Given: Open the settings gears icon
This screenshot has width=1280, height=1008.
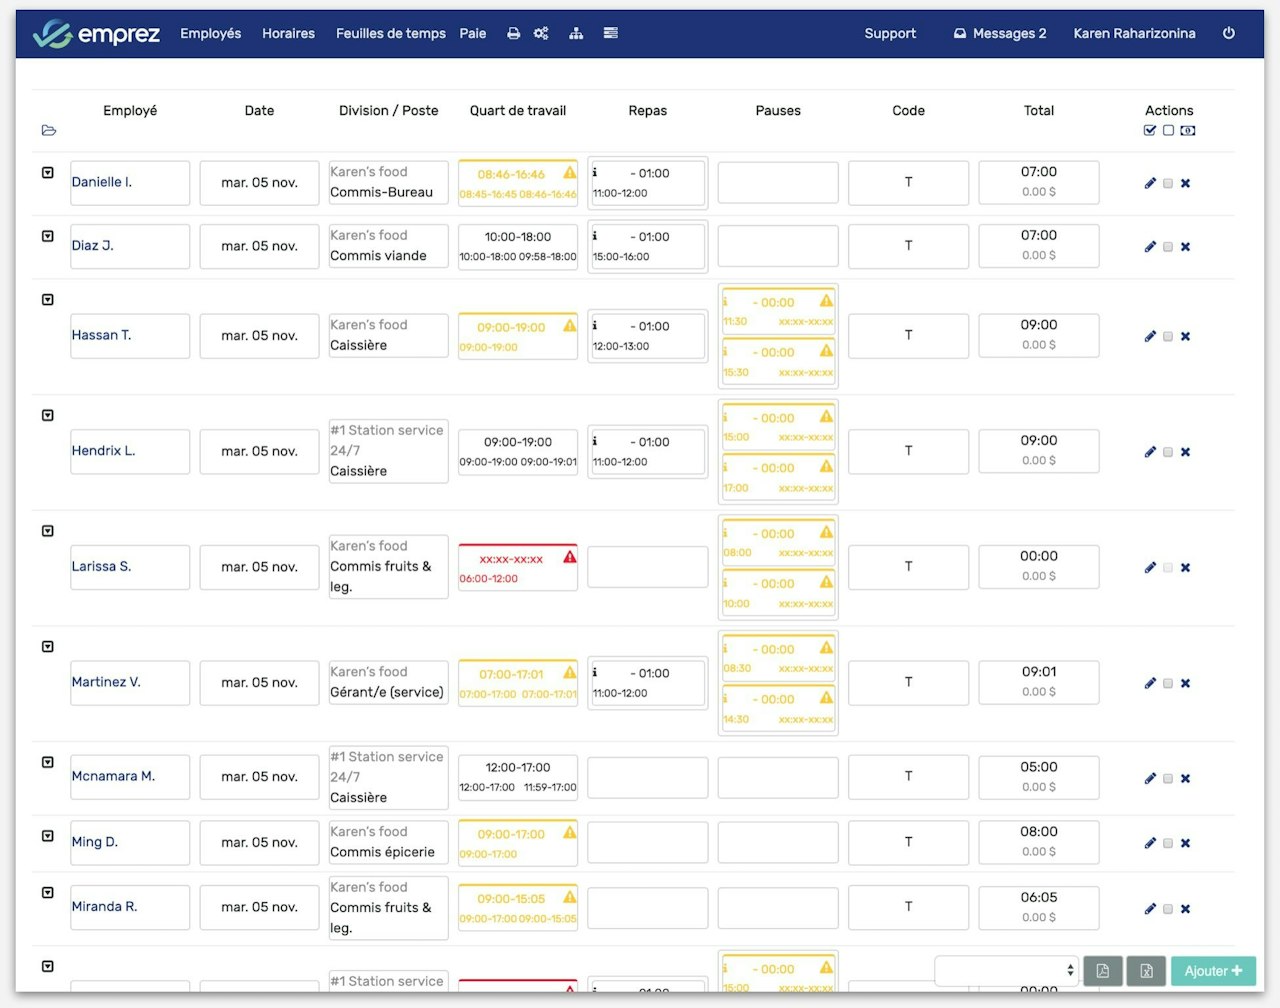Looking at the screenshot, I should click(541, 33).
